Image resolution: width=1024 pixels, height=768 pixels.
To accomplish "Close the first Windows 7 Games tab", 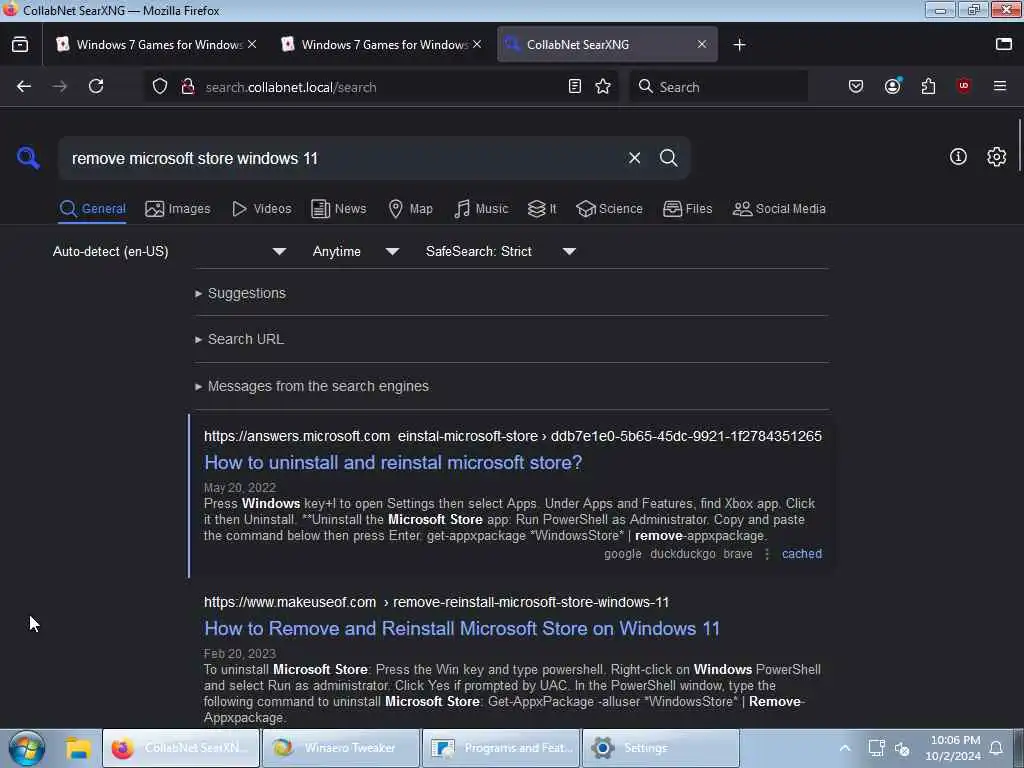I will (252, 44).
